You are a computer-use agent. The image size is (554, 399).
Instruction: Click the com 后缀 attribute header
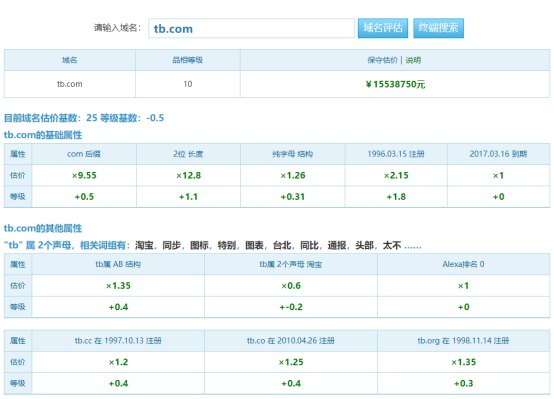[84, 154]
